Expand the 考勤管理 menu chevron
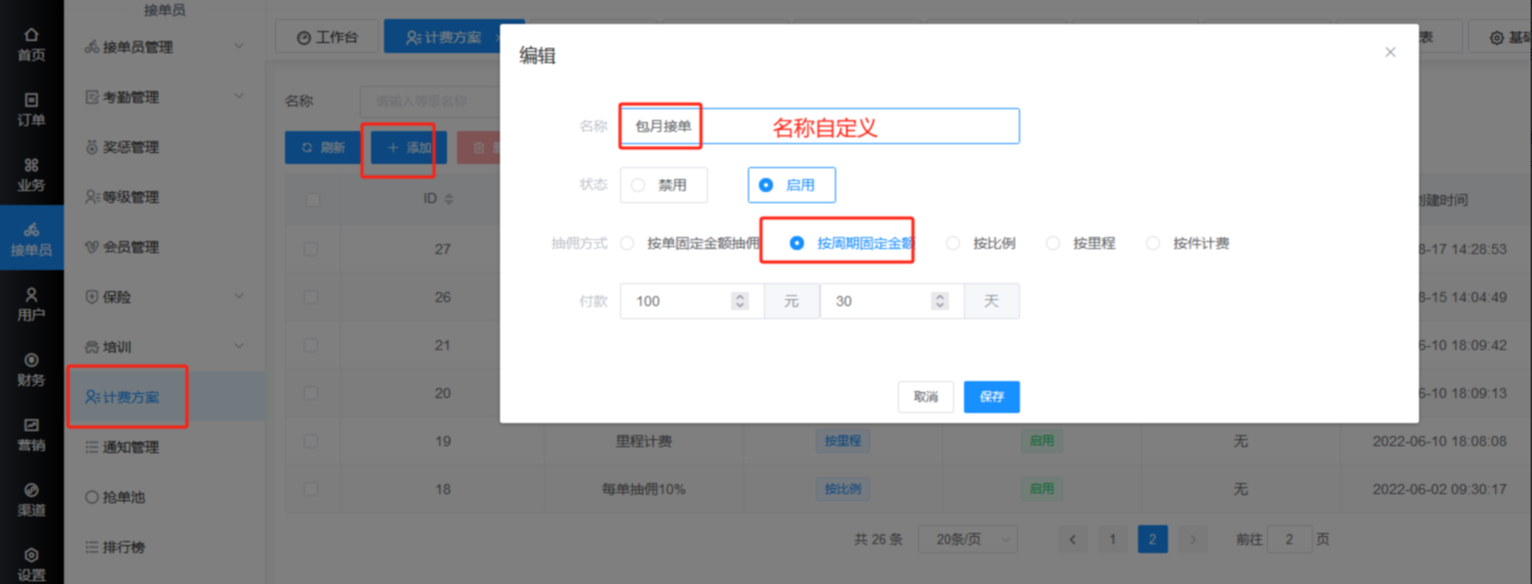The height and width of the screenshot is (584, 1532). tap(239, 96)
